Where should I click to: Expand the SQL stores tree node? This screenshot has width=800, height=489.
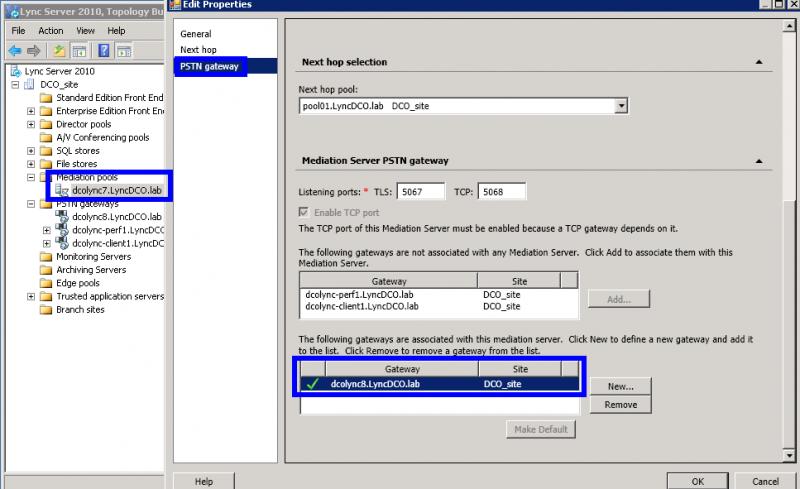(x=31, y=151)
